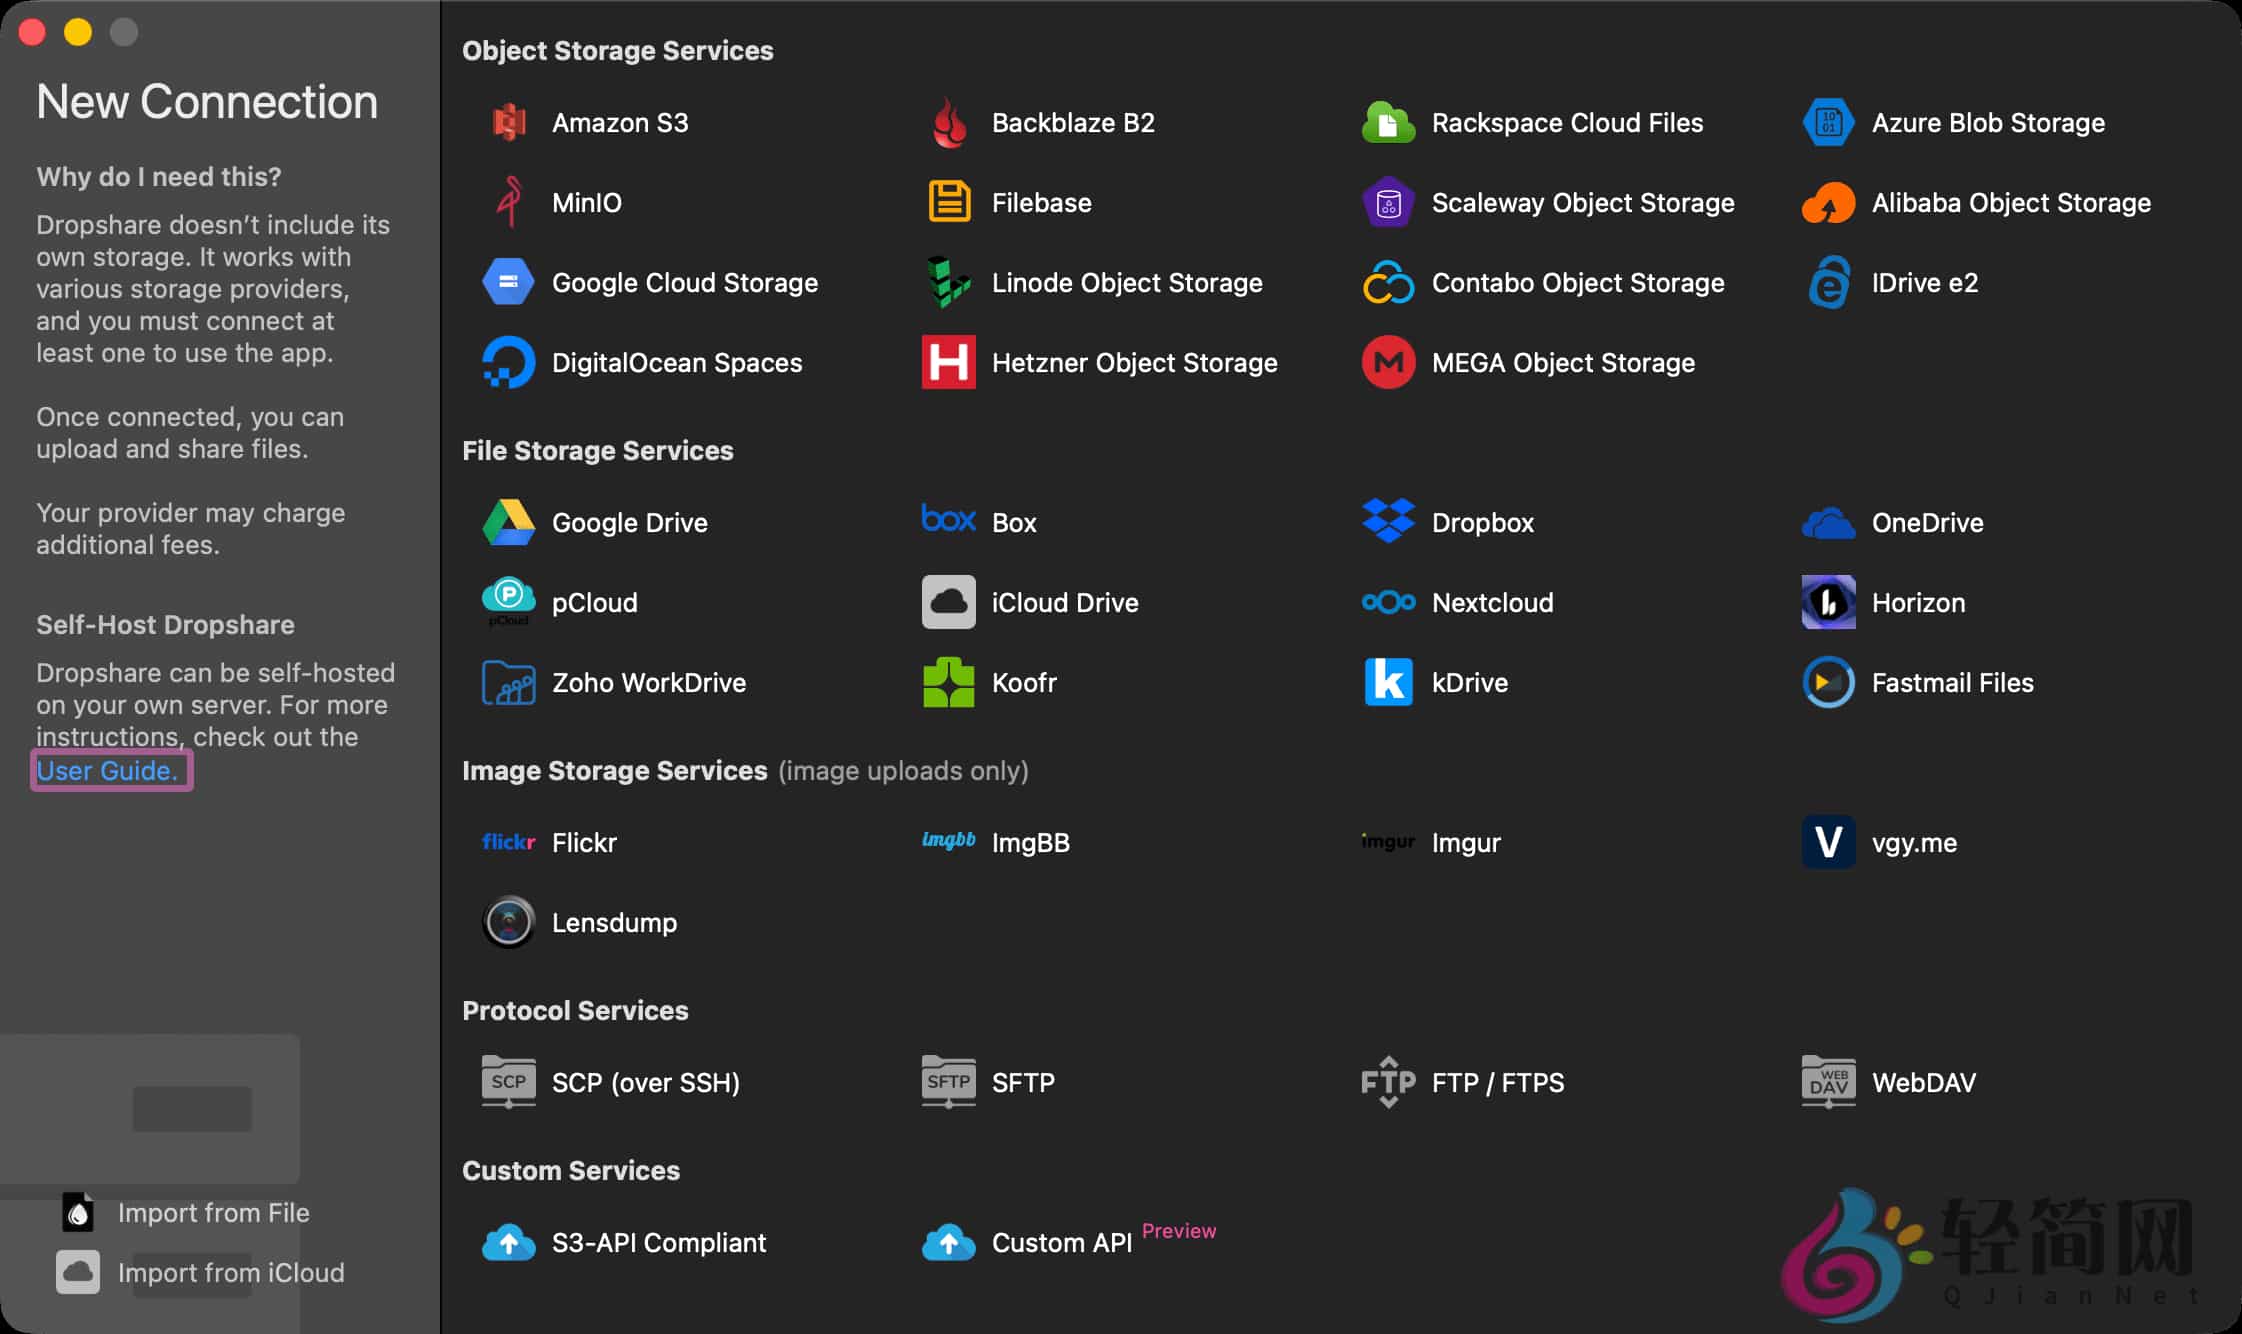Click the Amazon S3 label
This screenshot has height=1334, width=2242.
coord(620,123)
